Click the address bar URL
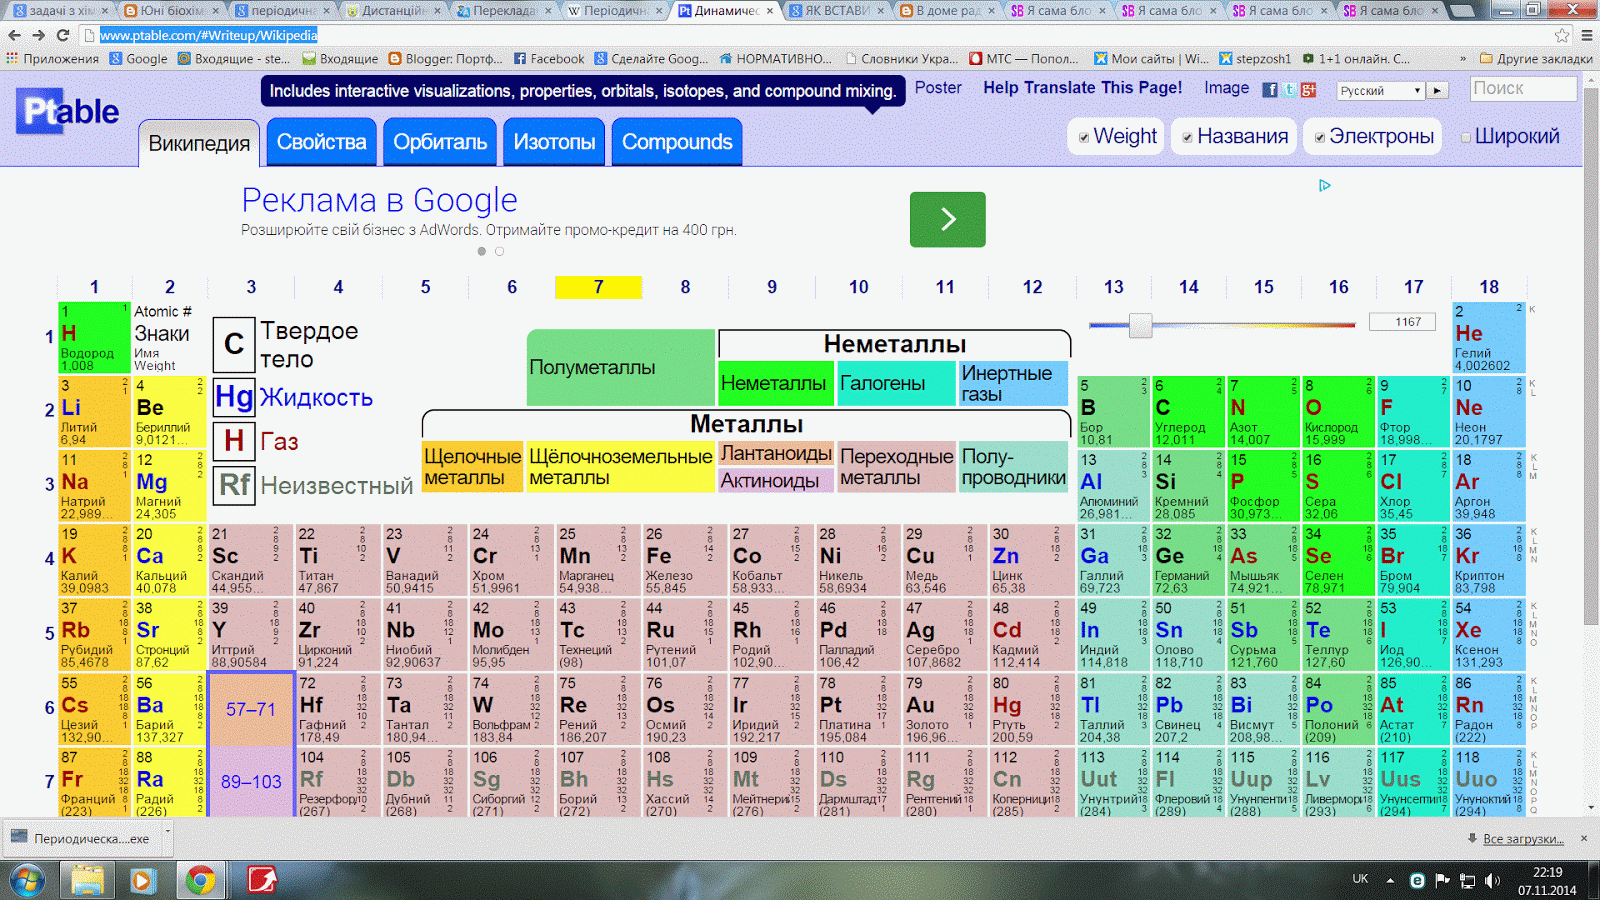 point(209,35)
